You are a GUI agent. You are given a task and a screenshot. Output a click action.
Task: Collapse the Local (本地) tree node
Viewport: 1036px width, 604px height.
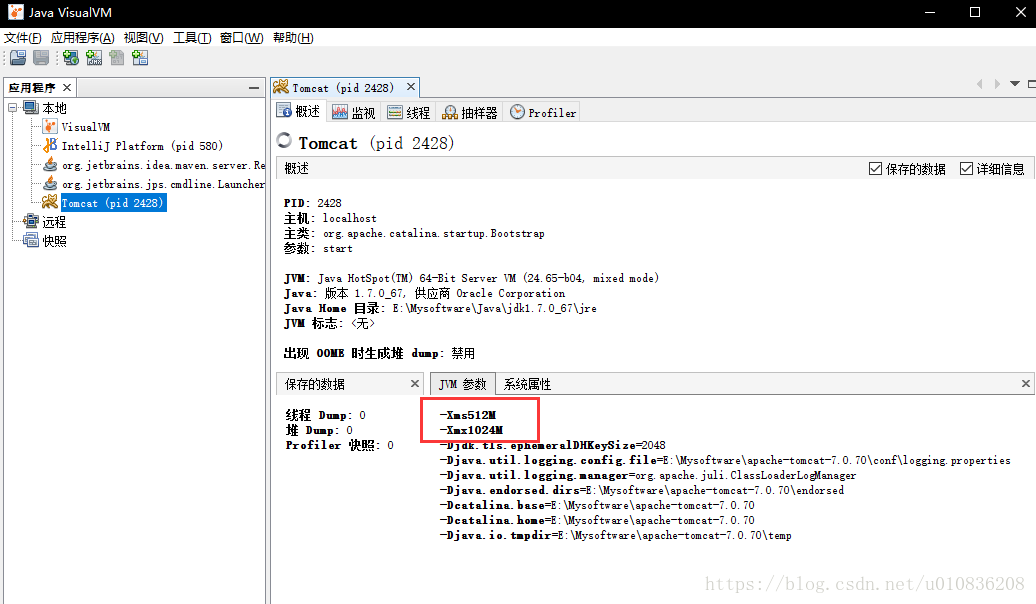click(13, 107)
